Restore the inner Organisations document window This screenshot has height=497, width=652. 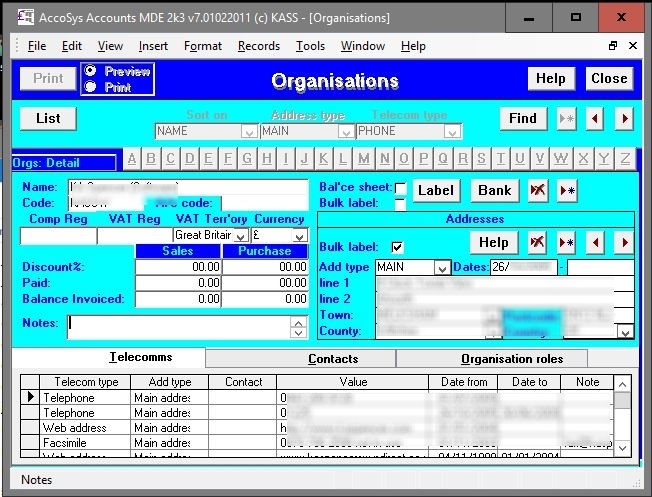pyautogui.click(x=613, y=46)
